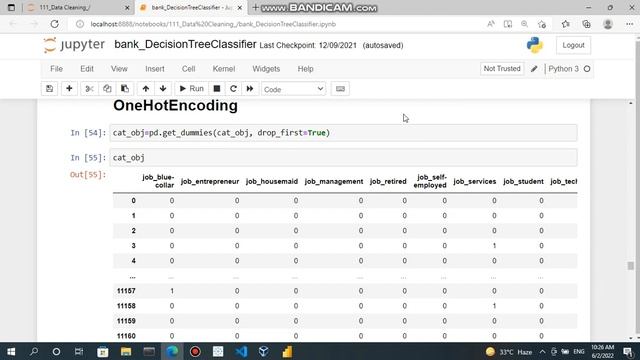Click the OneHotEncoding heading

click(176, 105)
